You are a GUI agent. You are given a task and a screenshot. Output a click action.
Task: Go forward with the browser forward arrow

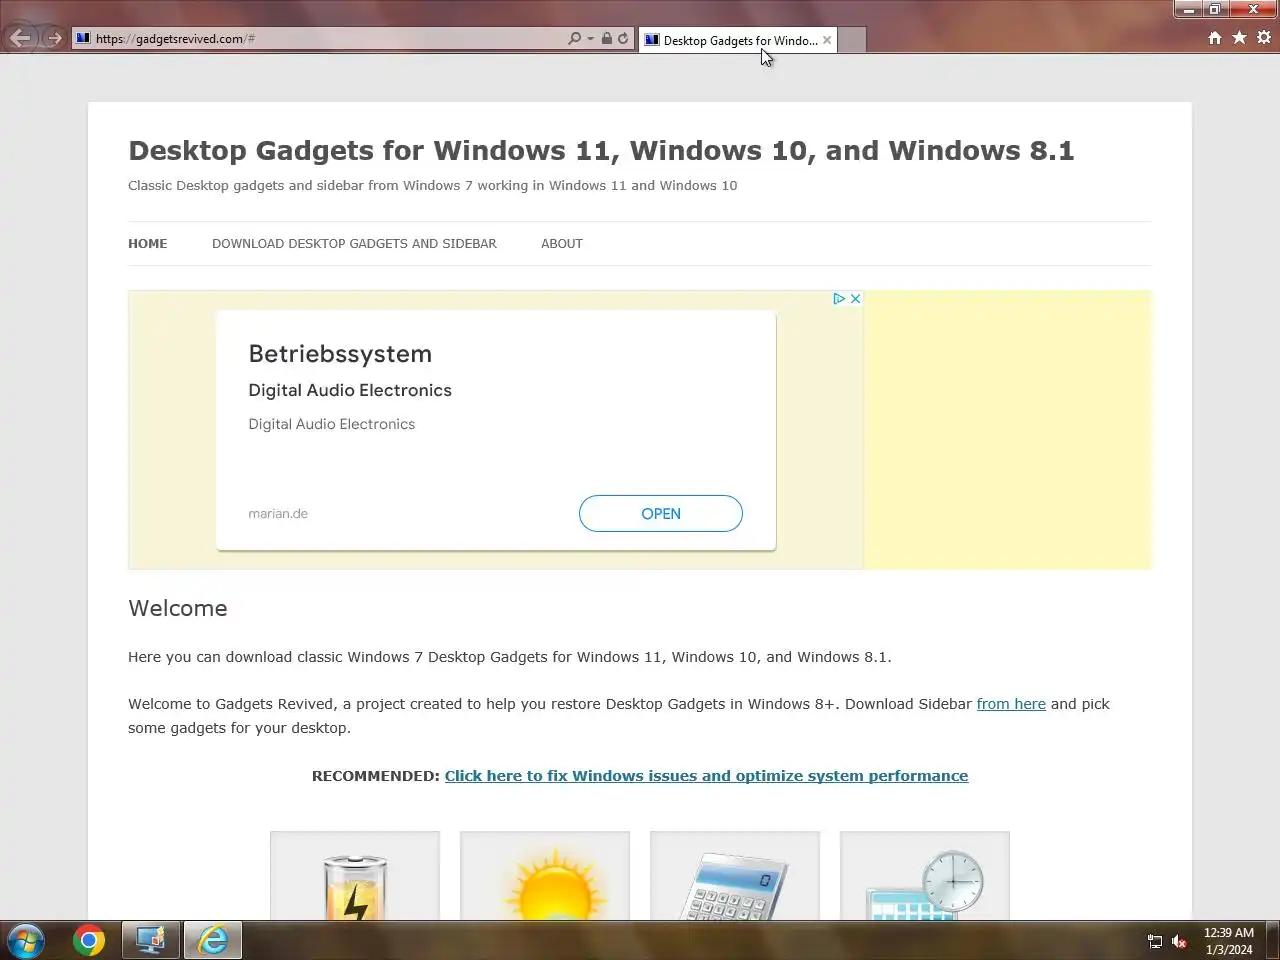point(54,38)
